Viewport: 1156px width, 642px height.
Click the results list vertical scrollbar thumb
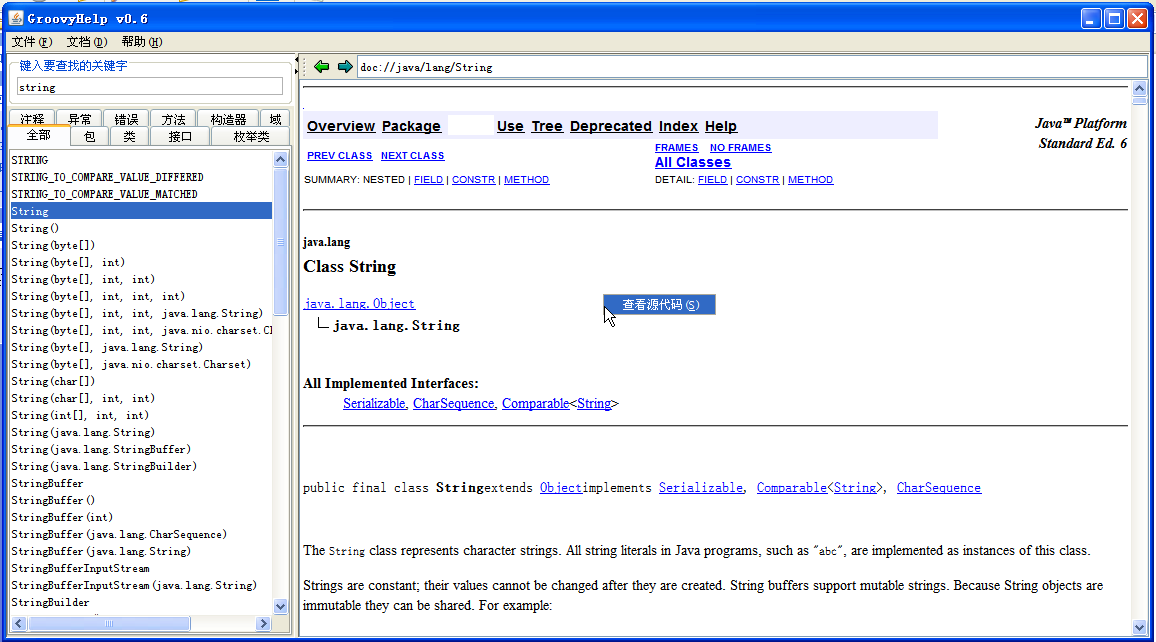[280, 242]
